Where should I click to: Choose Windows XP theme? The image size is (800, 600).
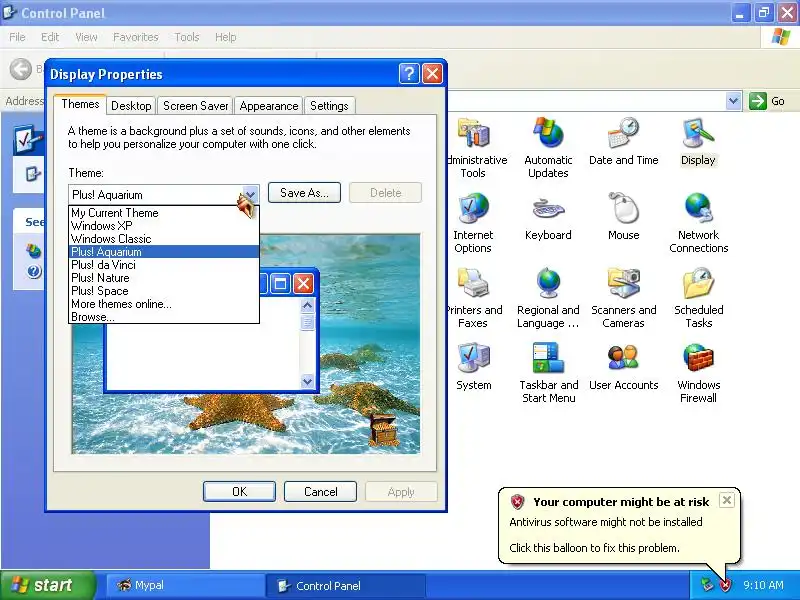click(164, 226)
